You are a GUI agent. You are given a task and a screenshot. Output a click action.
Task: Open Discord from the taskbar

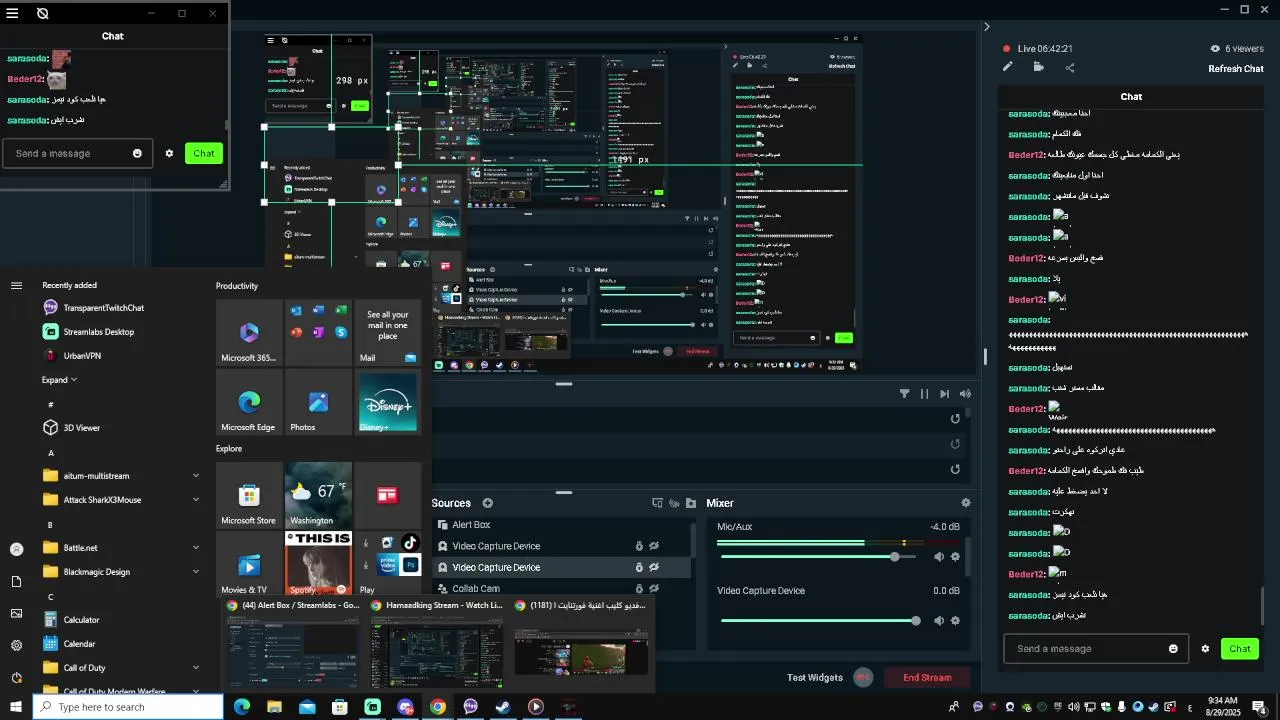[x=405, y=706]
